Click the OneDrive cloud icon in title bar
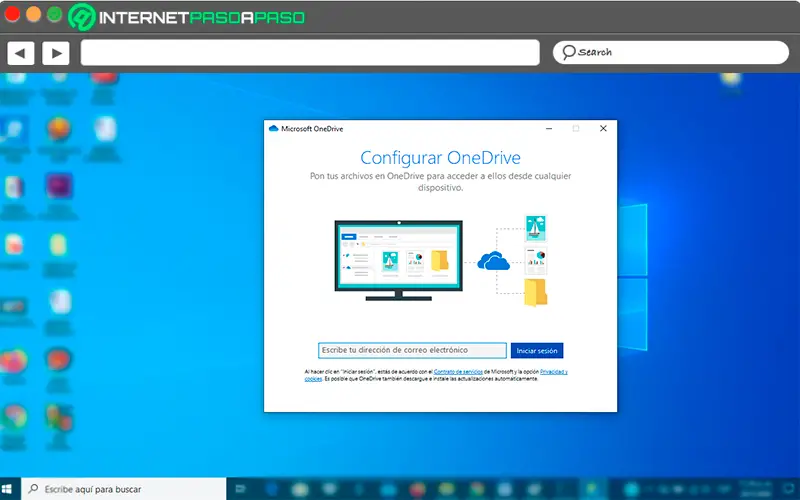Viewport: 800px width, 500px height. tap(273, 129)
